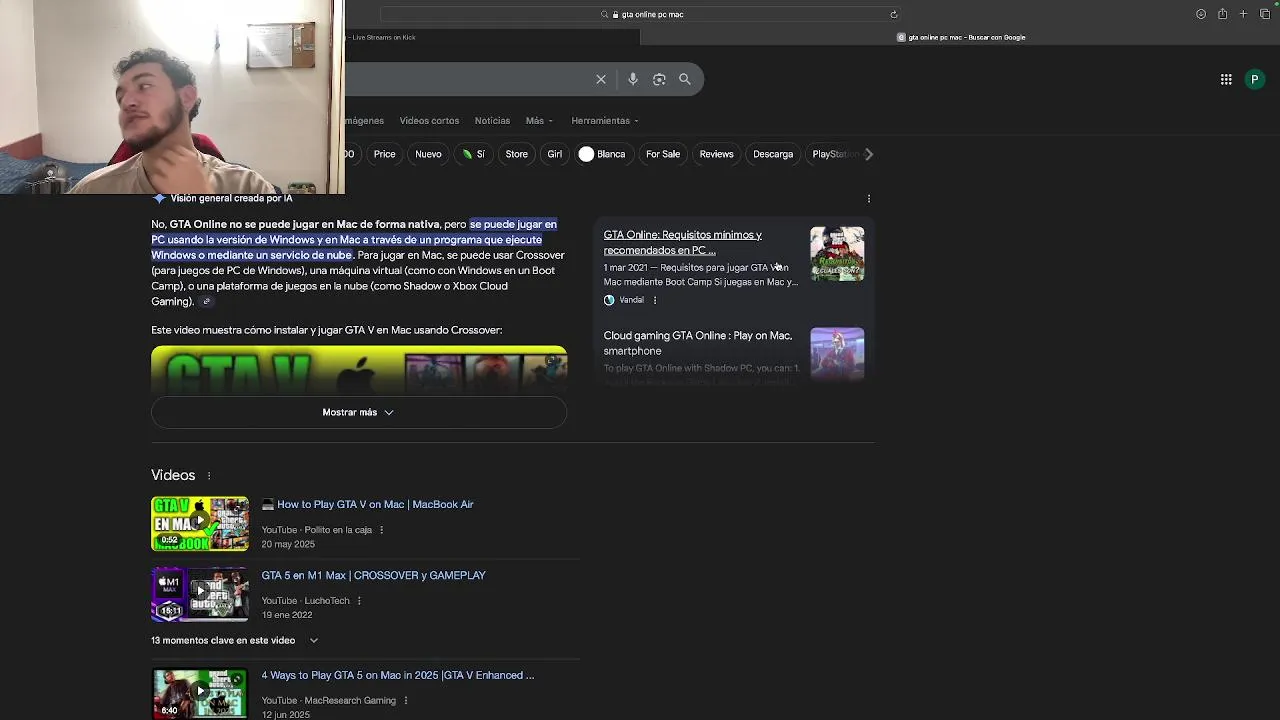
Task: Open How to Play GTA V on Mac video
Action: 375,504
